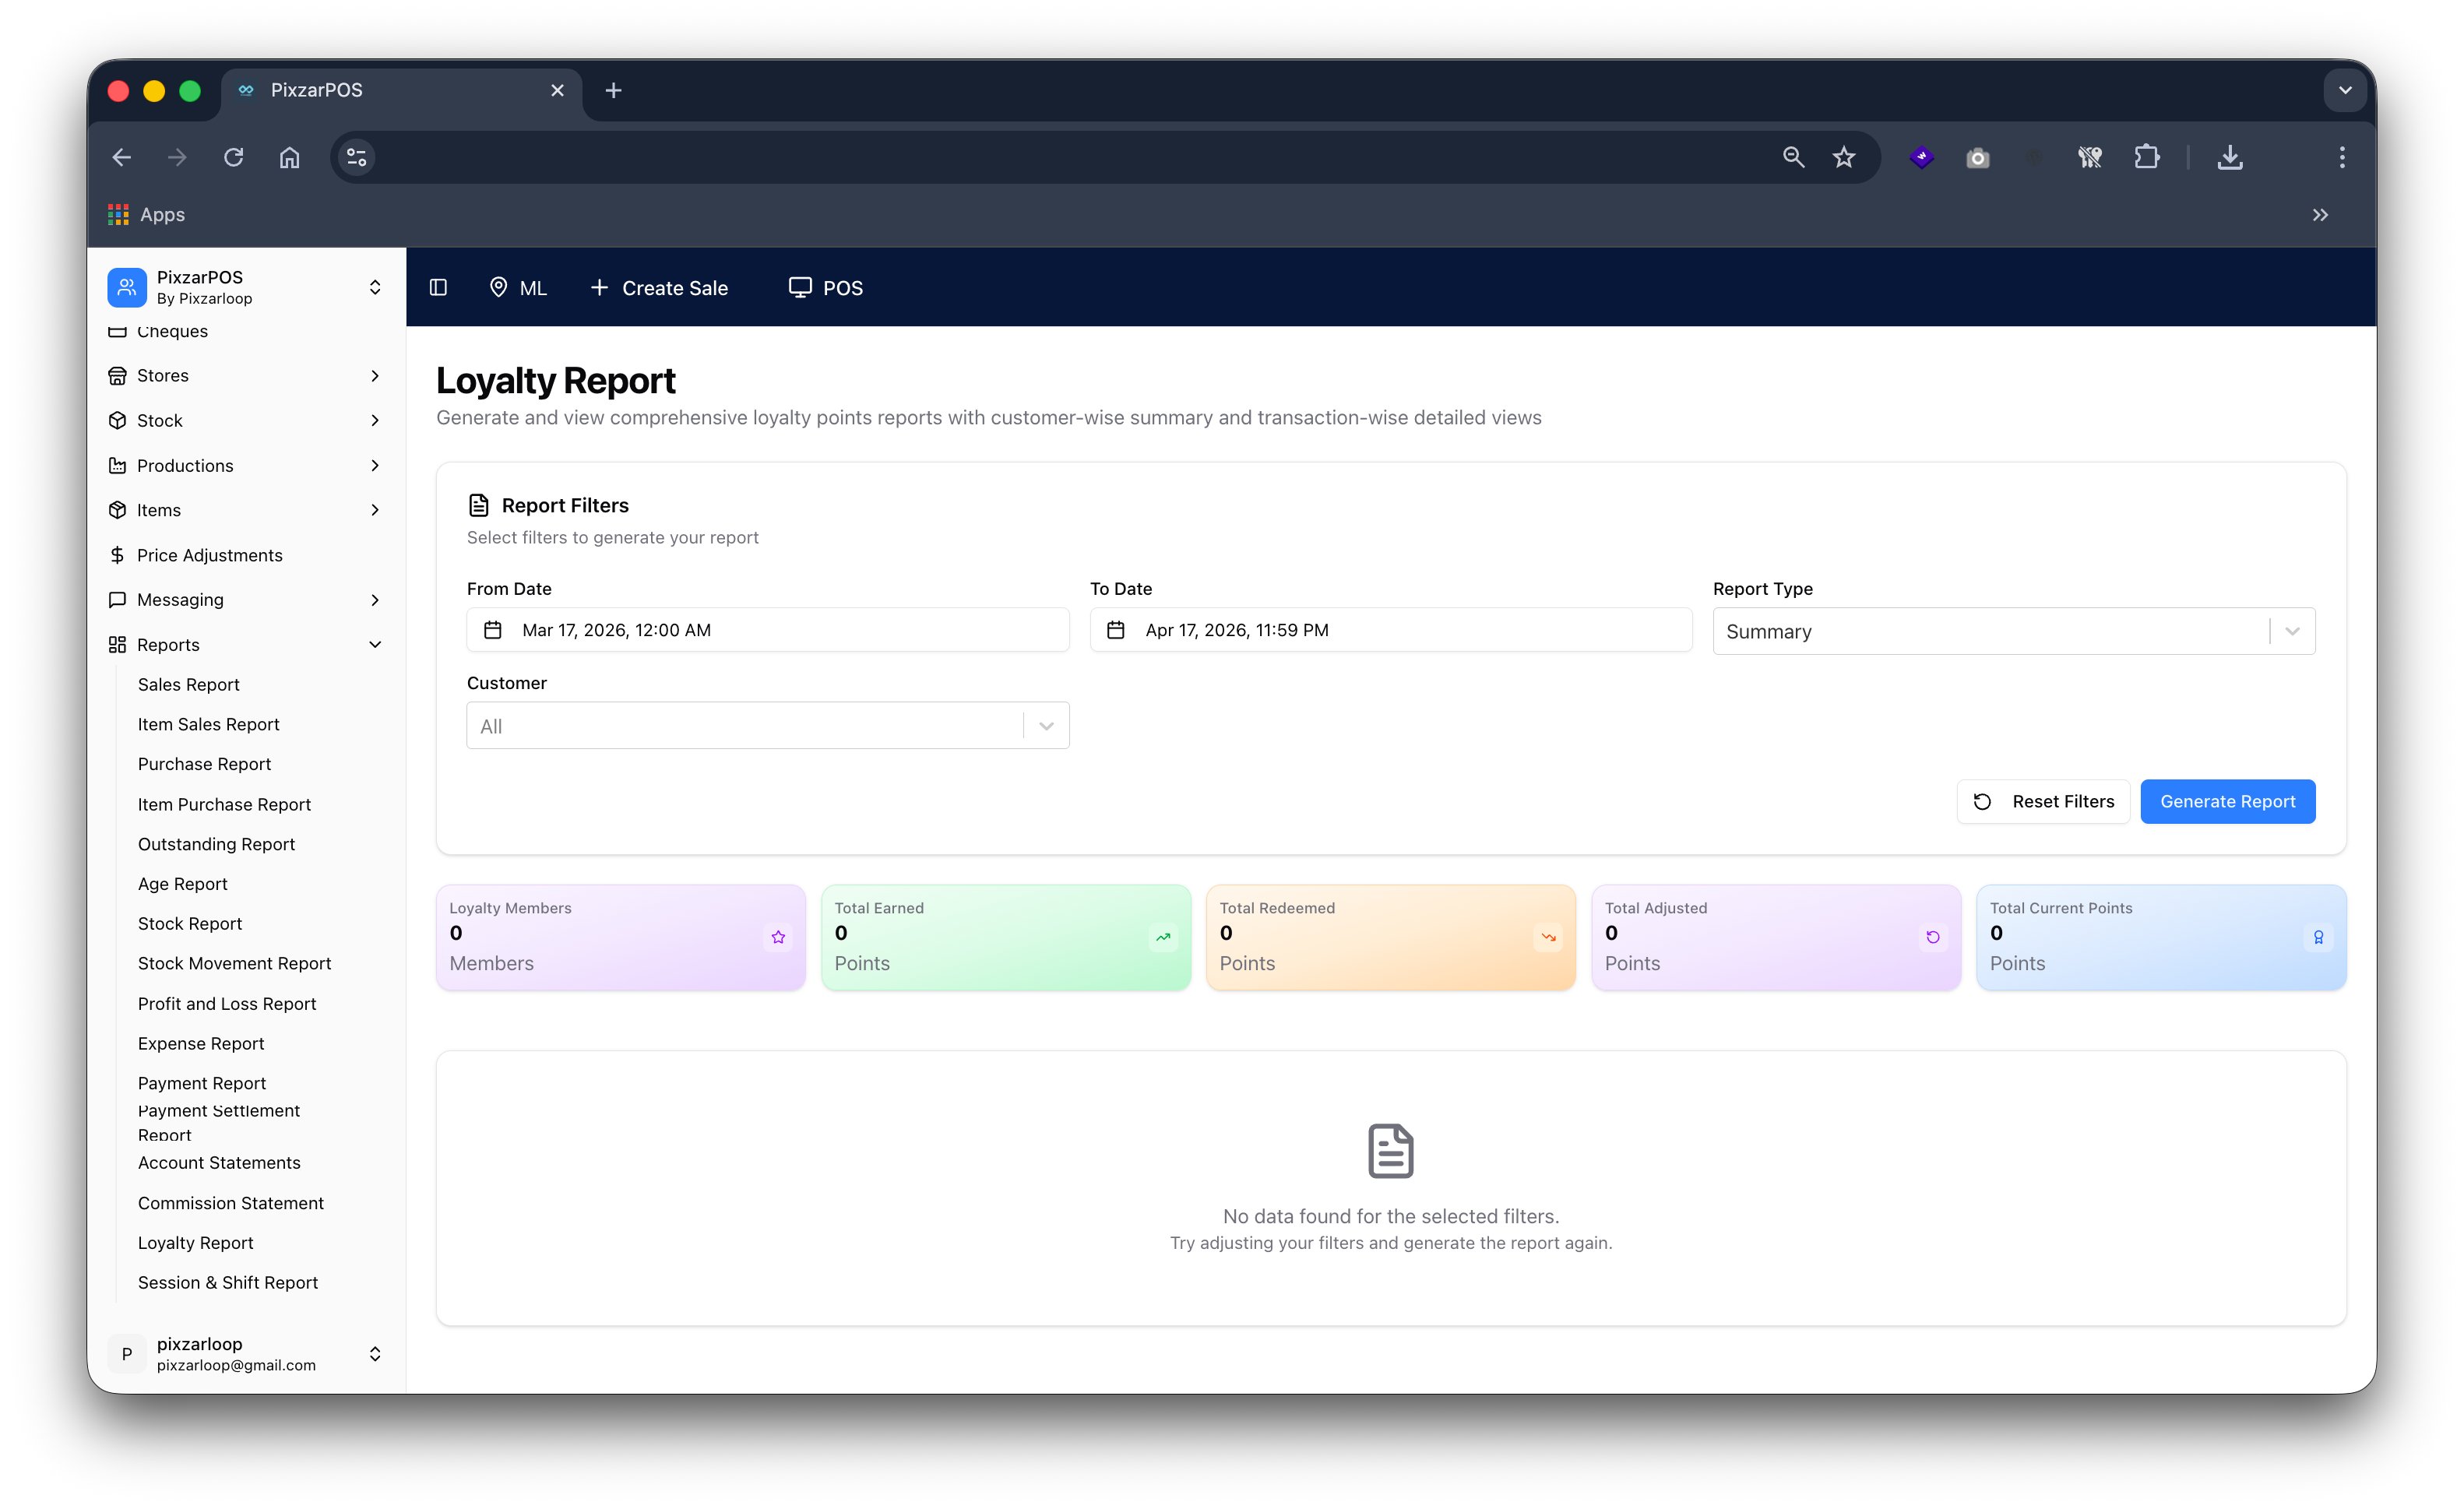The width and height of the screenshot is (2464, 1509).
Task: Click the reset icon on Total Adjusted card
Action: (x=1933, y=937)
